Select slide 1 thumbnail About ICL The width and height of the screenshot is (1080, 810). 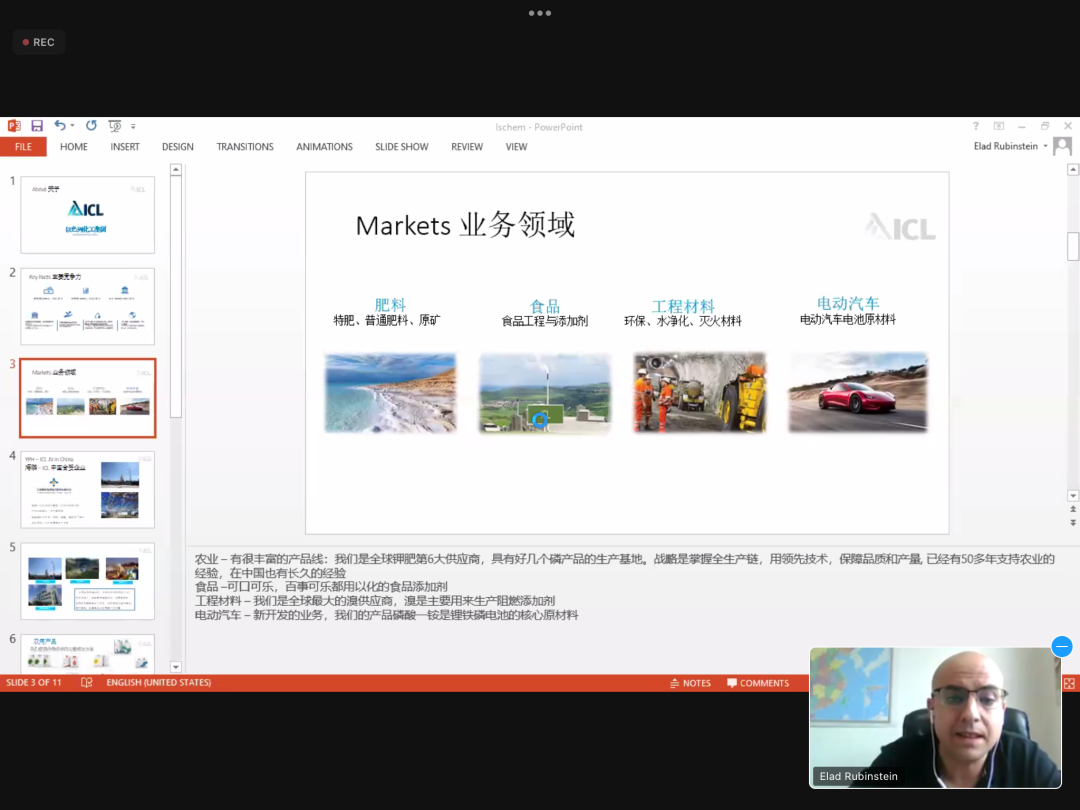point(87,215)
